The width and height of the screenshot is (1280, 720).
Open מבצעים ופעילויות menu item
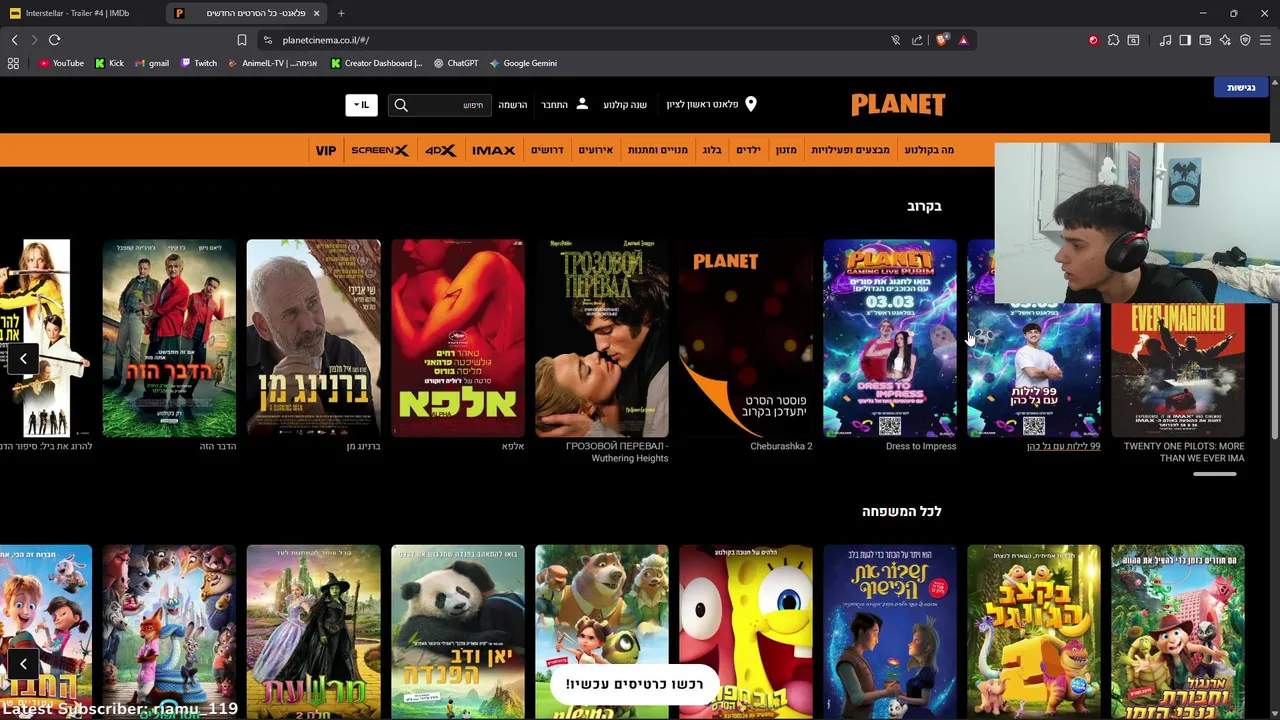pyautogui.click(x=850, y=150)
